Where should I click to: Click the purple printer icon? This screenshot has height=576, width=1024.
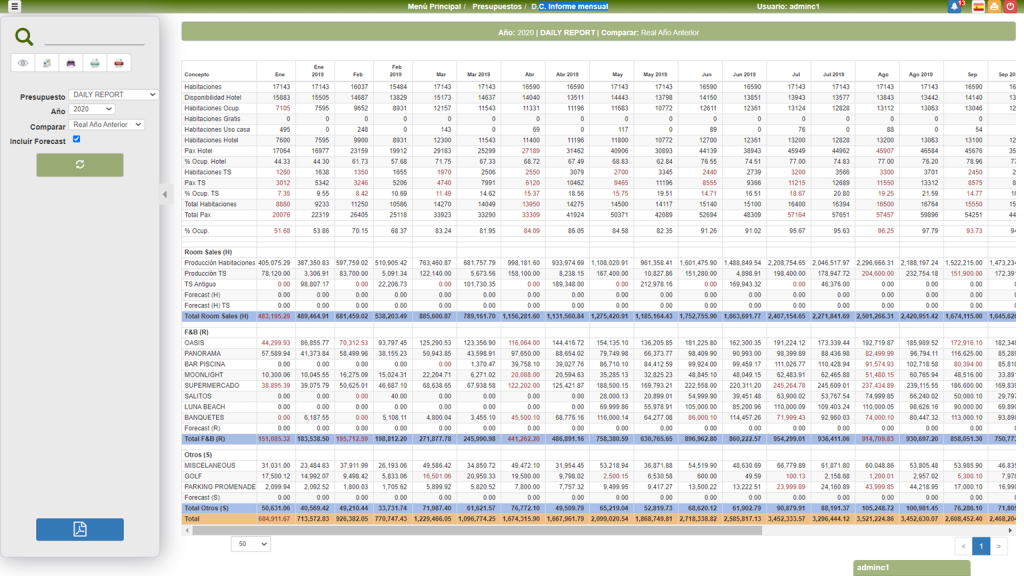pos(71,63)
